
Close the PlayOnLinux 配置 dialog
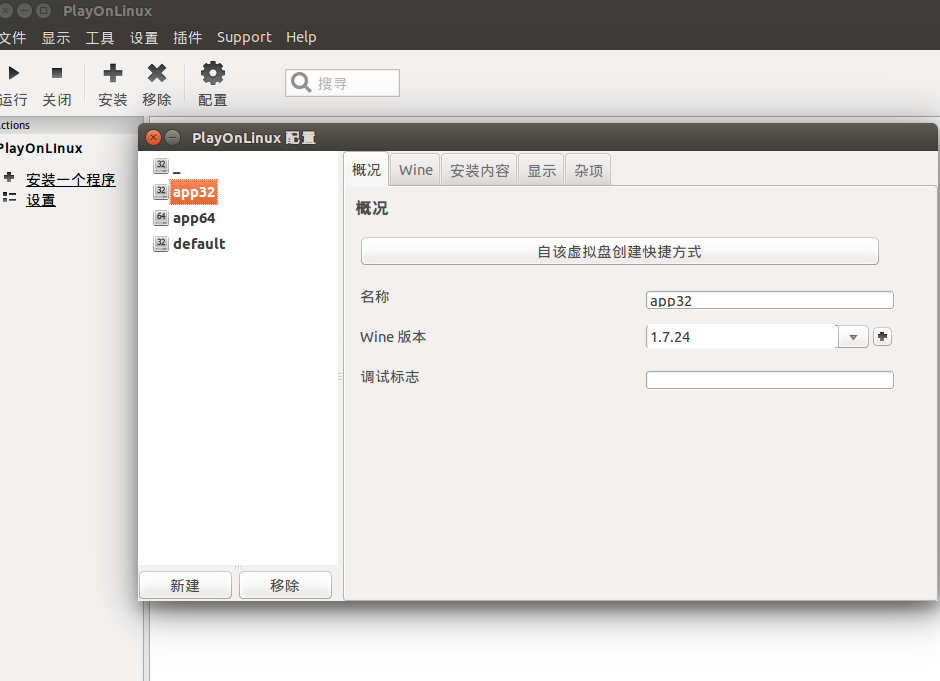tap(153, 138)
